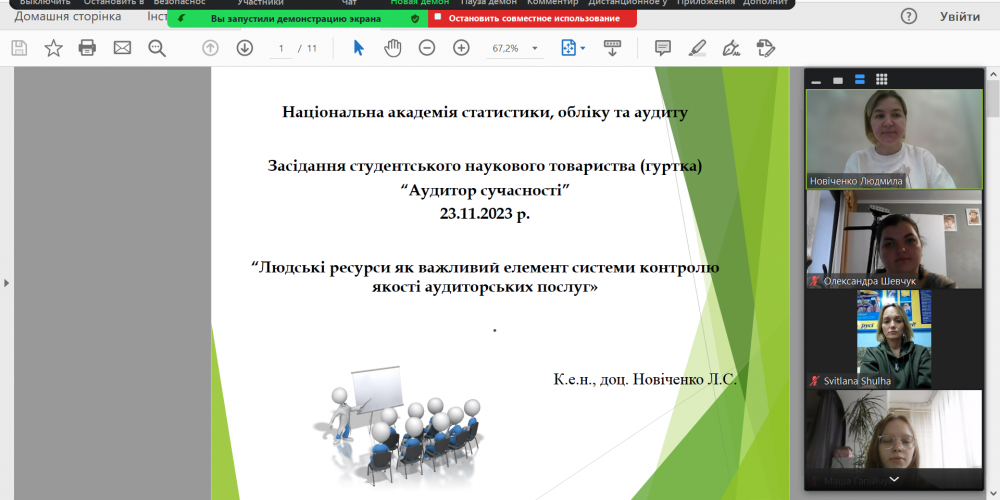
Task: Open the highlighter pen tool
Action: tap(697, 48)
